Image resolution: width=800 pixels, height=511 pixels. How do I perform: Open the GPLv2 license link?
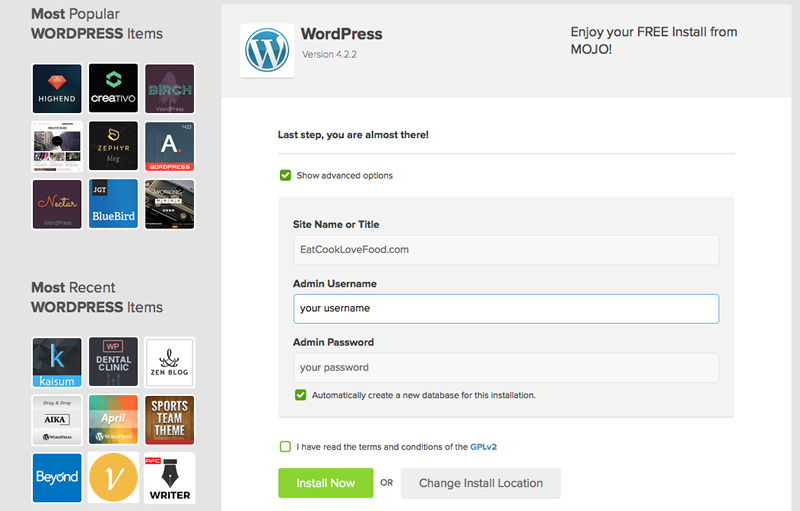pos(483,447)
